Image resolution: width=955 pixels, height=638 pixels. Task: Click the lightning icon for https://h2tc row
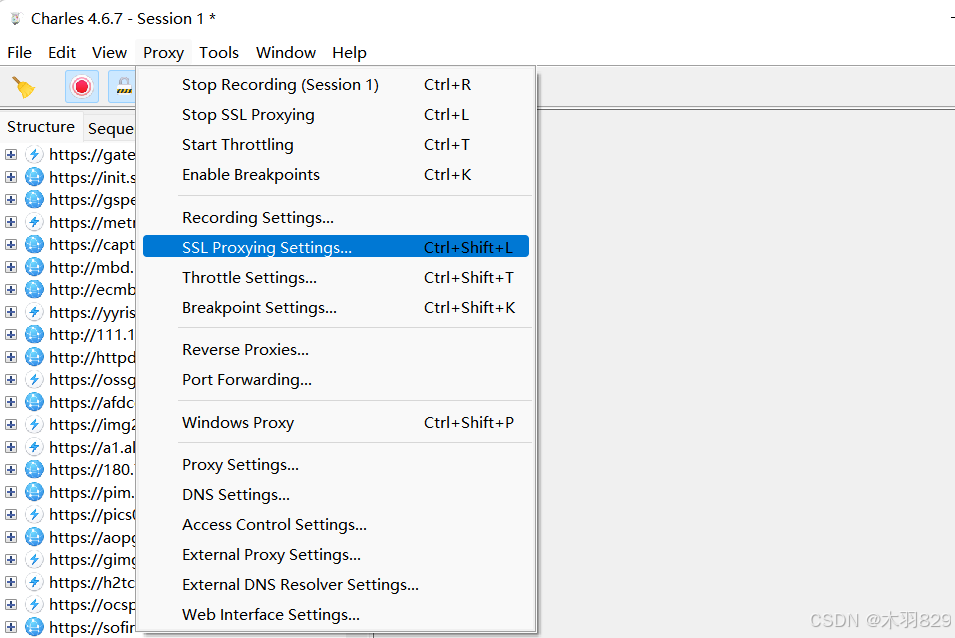pos(35,582)
